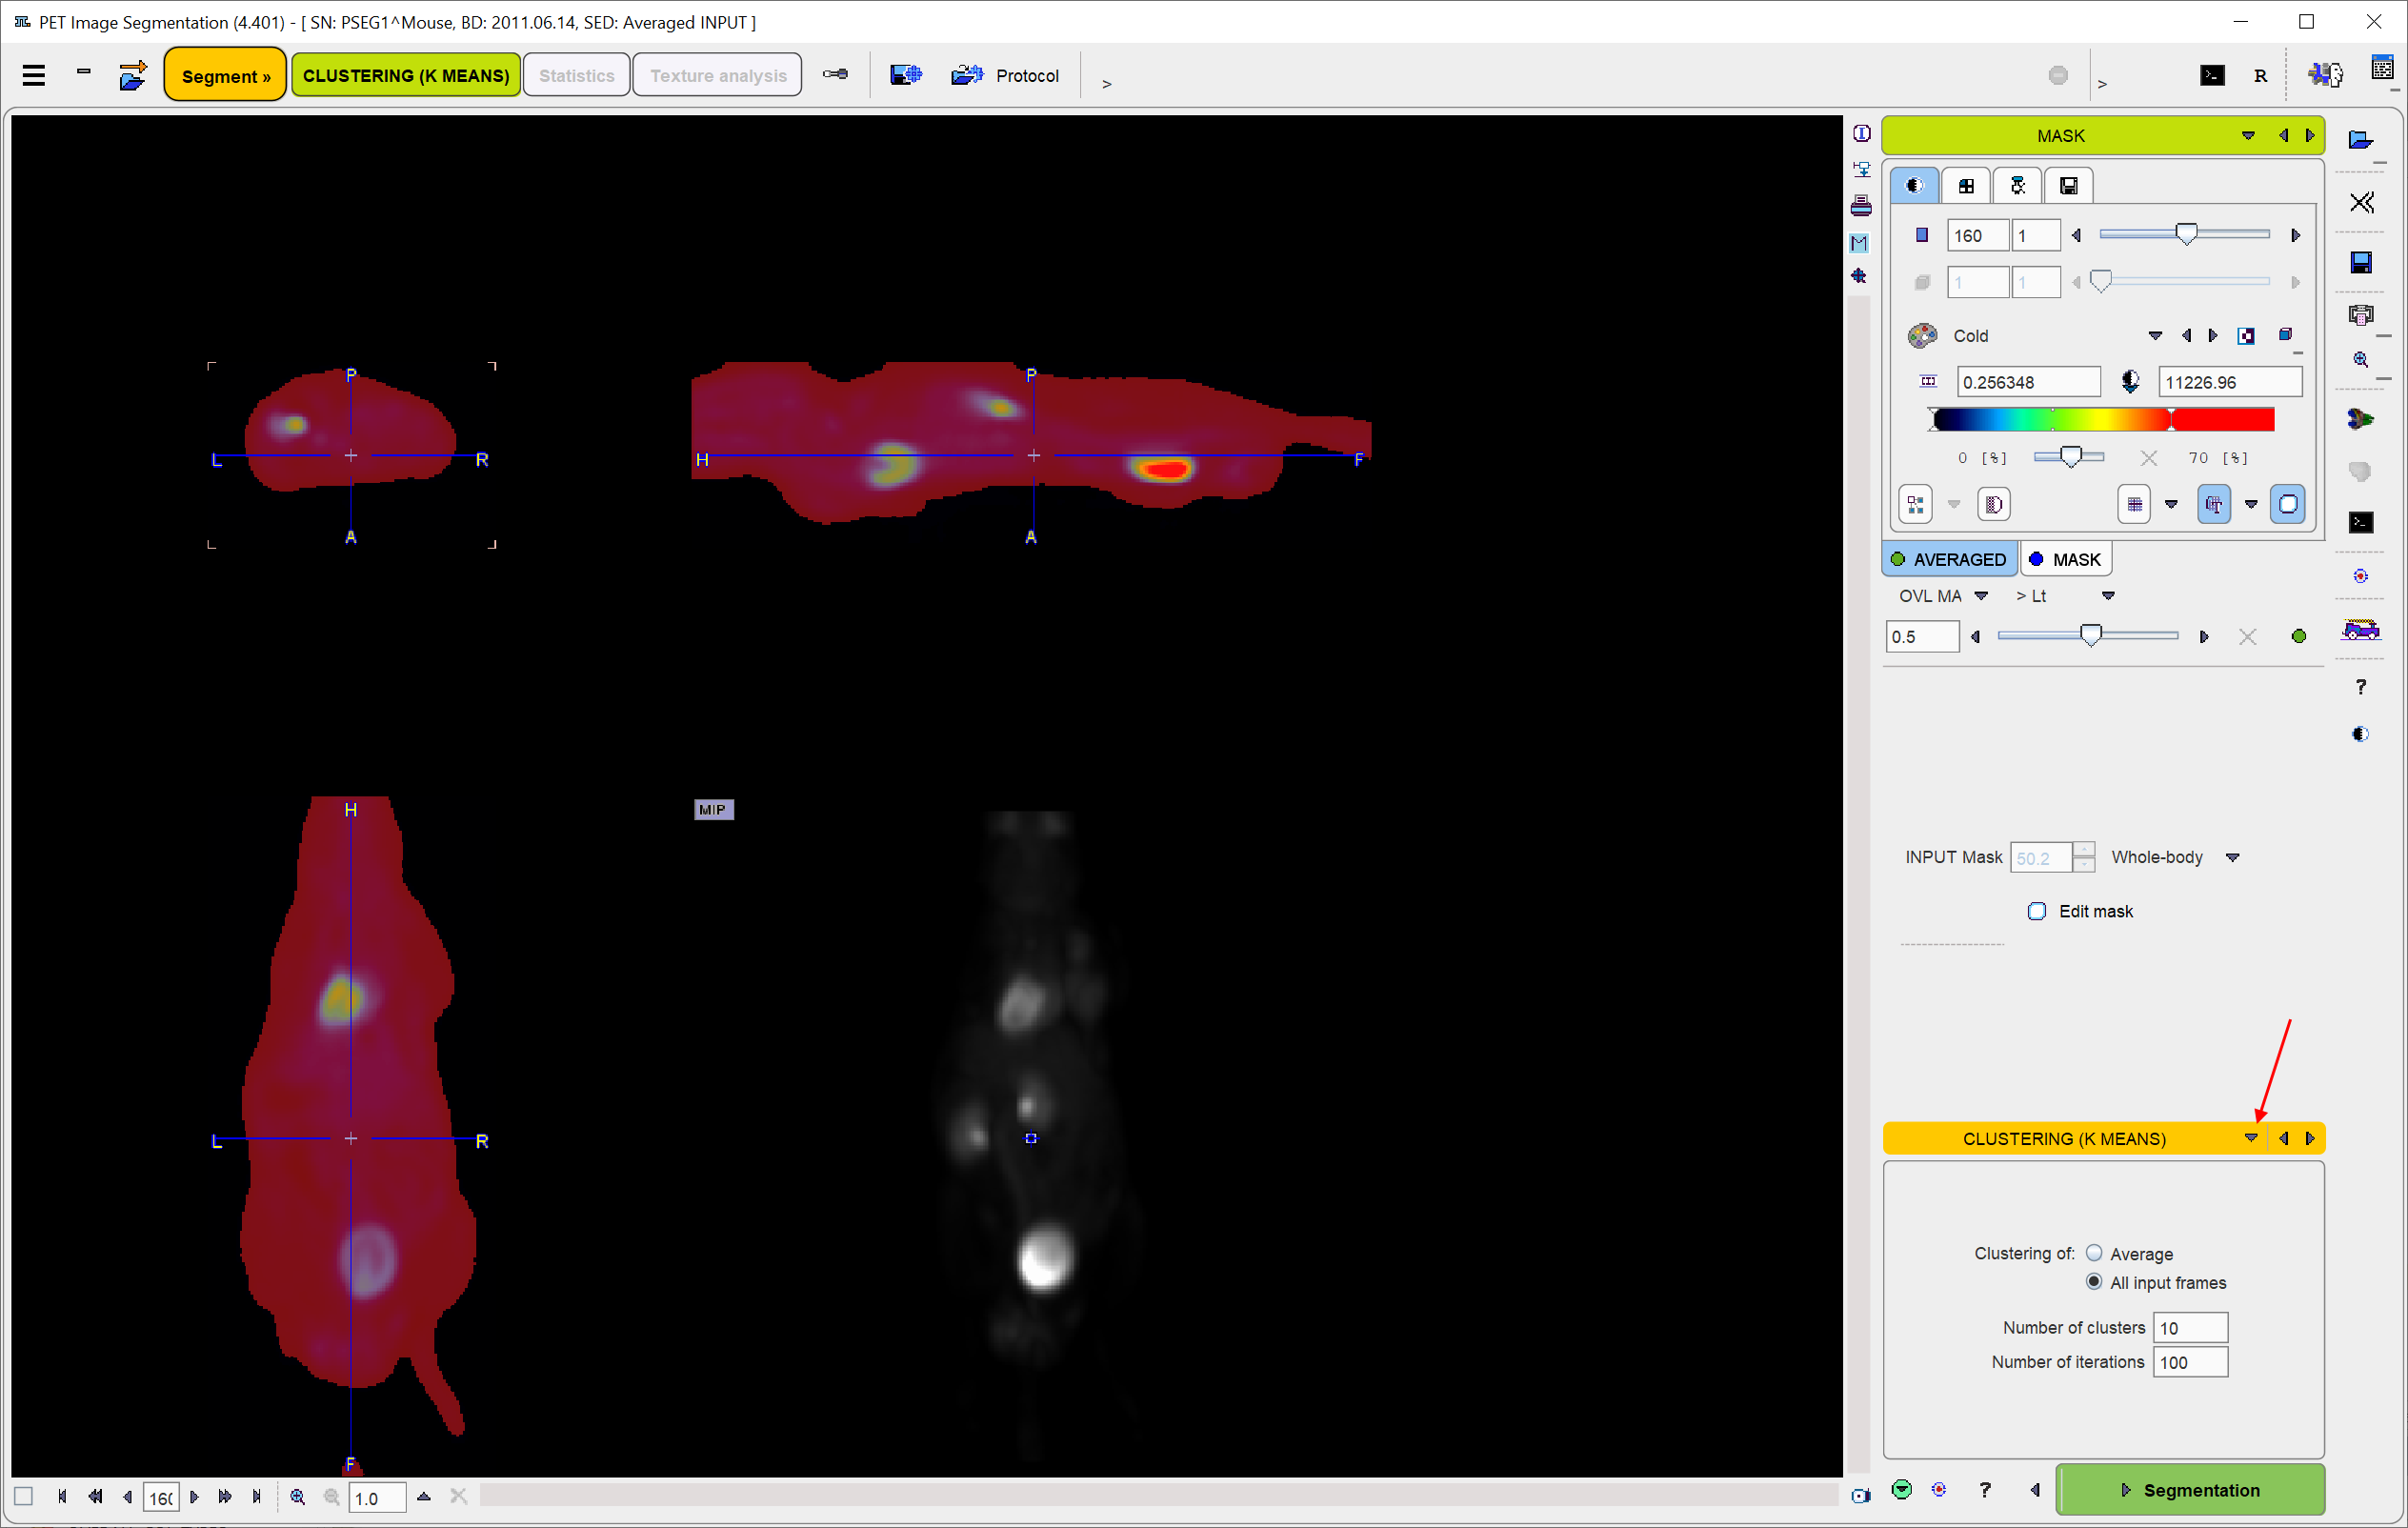
Task: Step to previous clustering method left arrow
Action: [2283, 1138]
